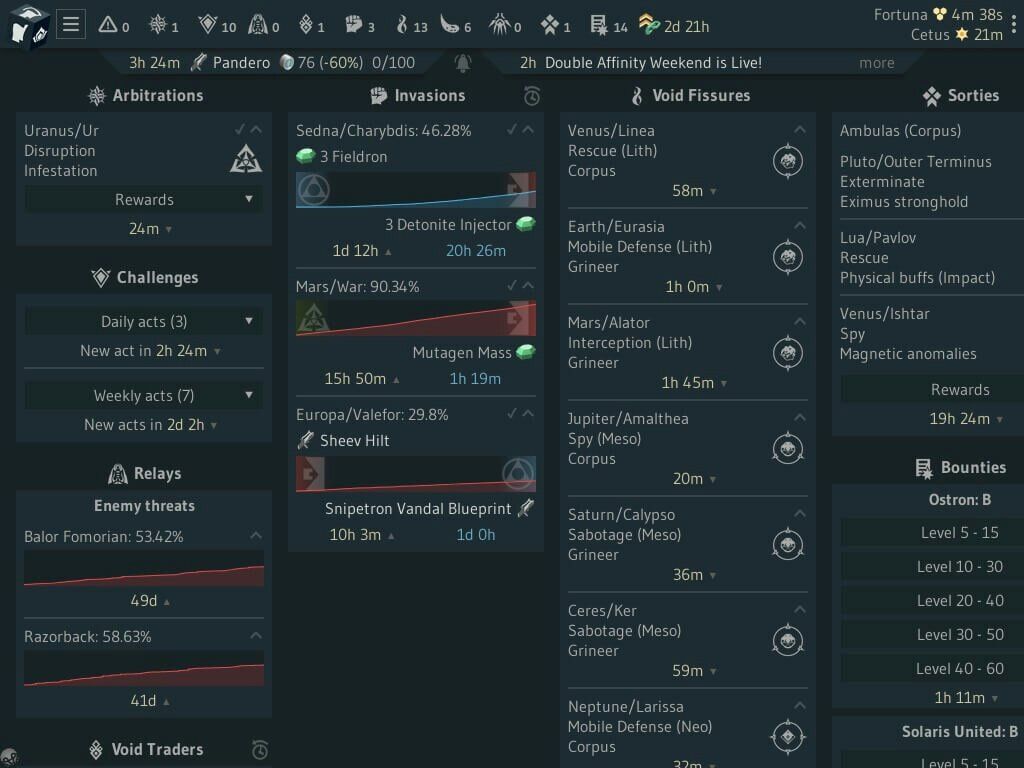Click the top bar icon showing 0 before sorties
The width and height of the screenshot is (1024, 768).
click(499, 25)
